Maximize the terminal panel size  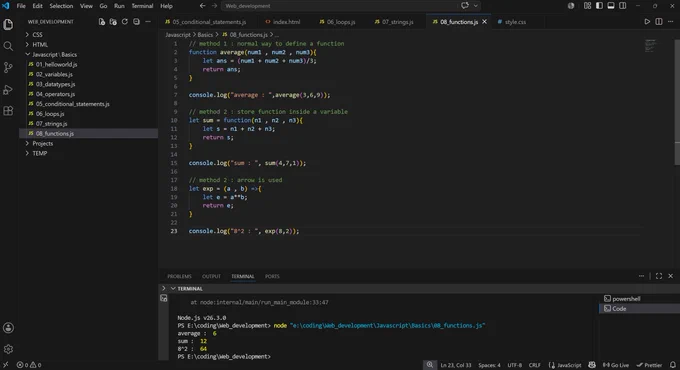click(x=659, y=276)
